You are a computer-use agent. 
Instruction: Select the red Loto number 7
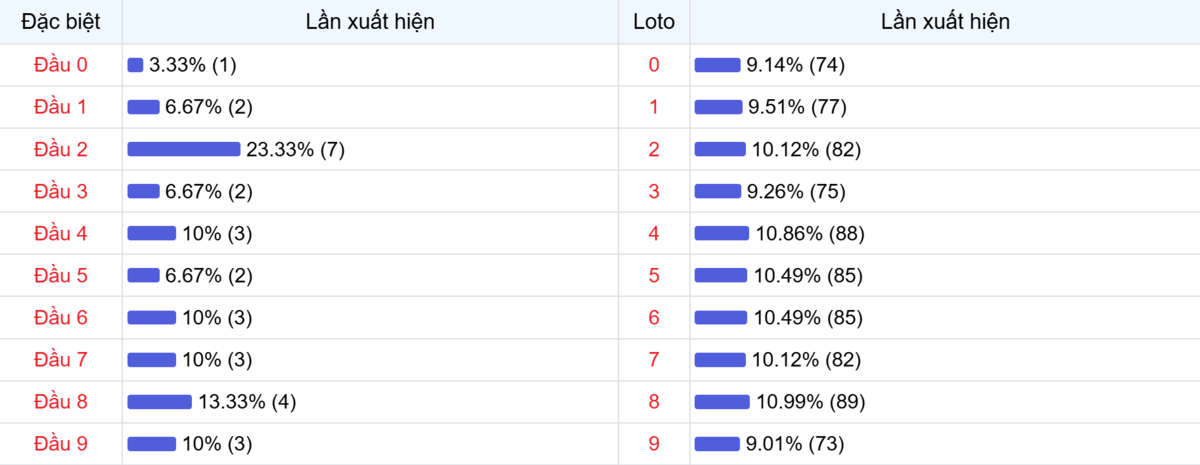click(654, 359)
